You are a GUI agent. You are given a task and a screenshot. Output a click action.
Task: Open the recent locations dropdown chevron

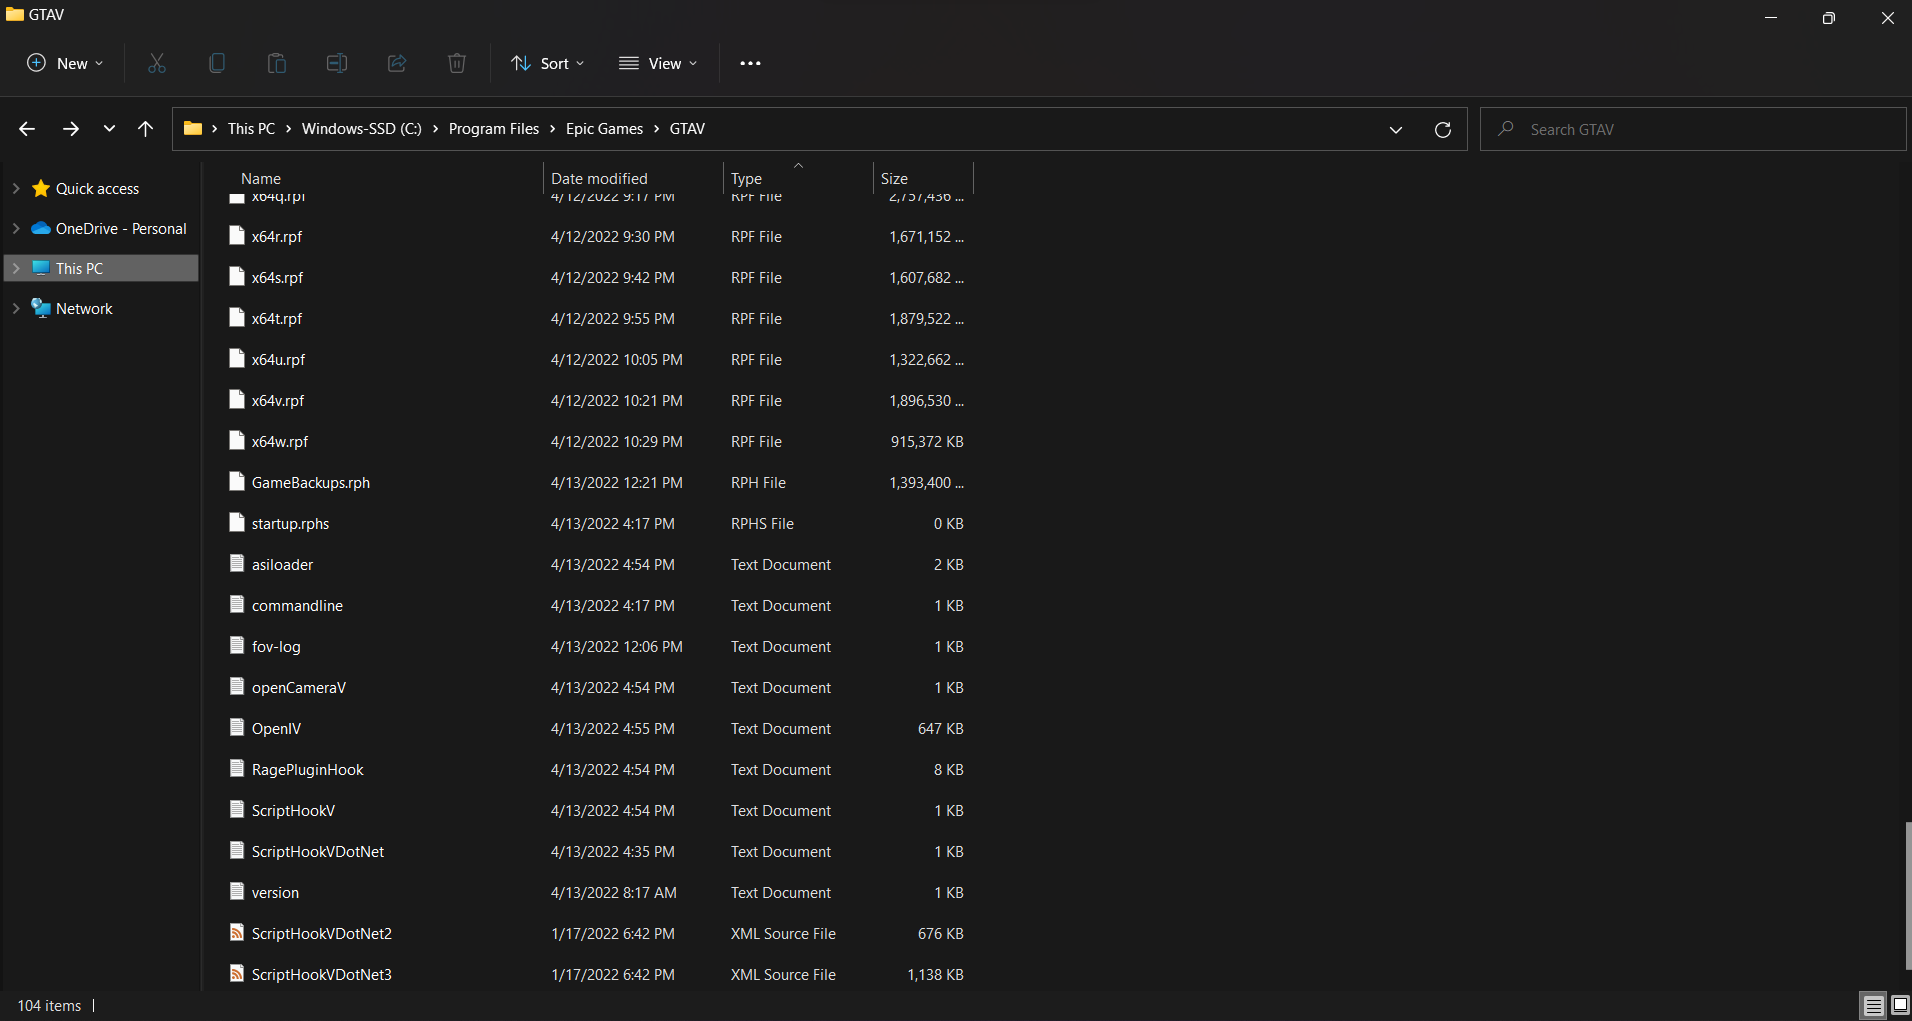coord(109,129)
